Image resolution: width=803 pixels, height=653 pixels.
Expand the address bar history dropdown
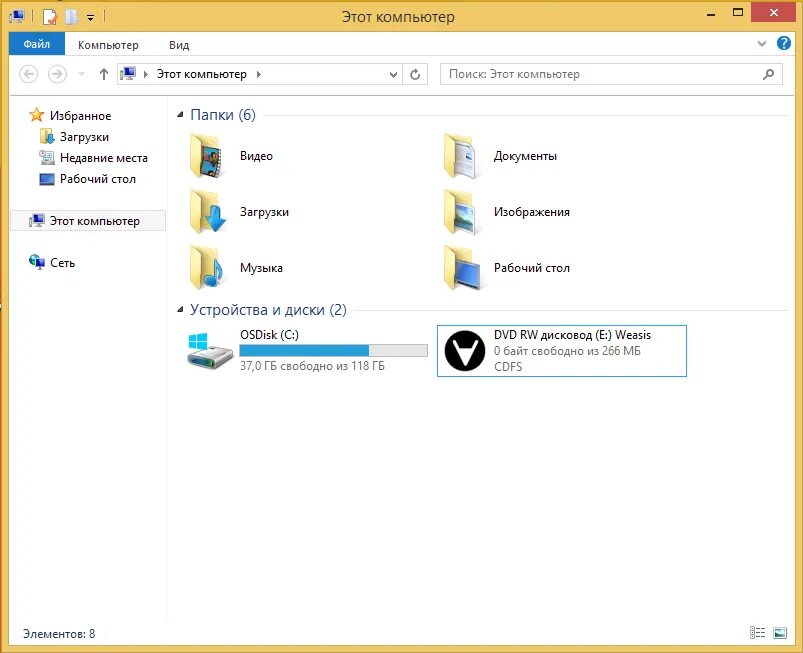[x=393, y=75]
